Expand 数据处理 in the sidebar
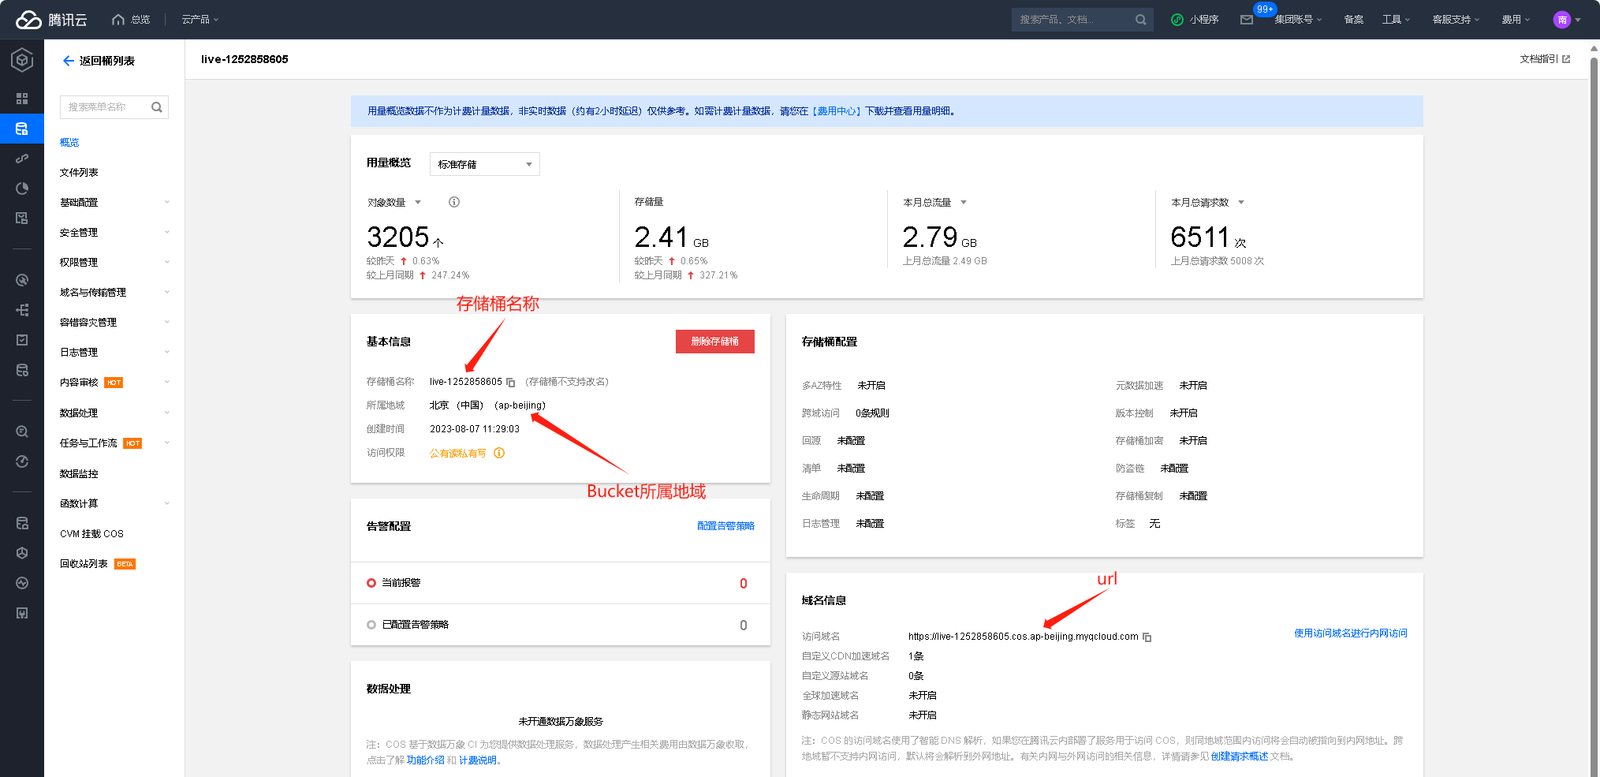The width and height of the screenshot is (1600, 777). (x=114, y=413)
